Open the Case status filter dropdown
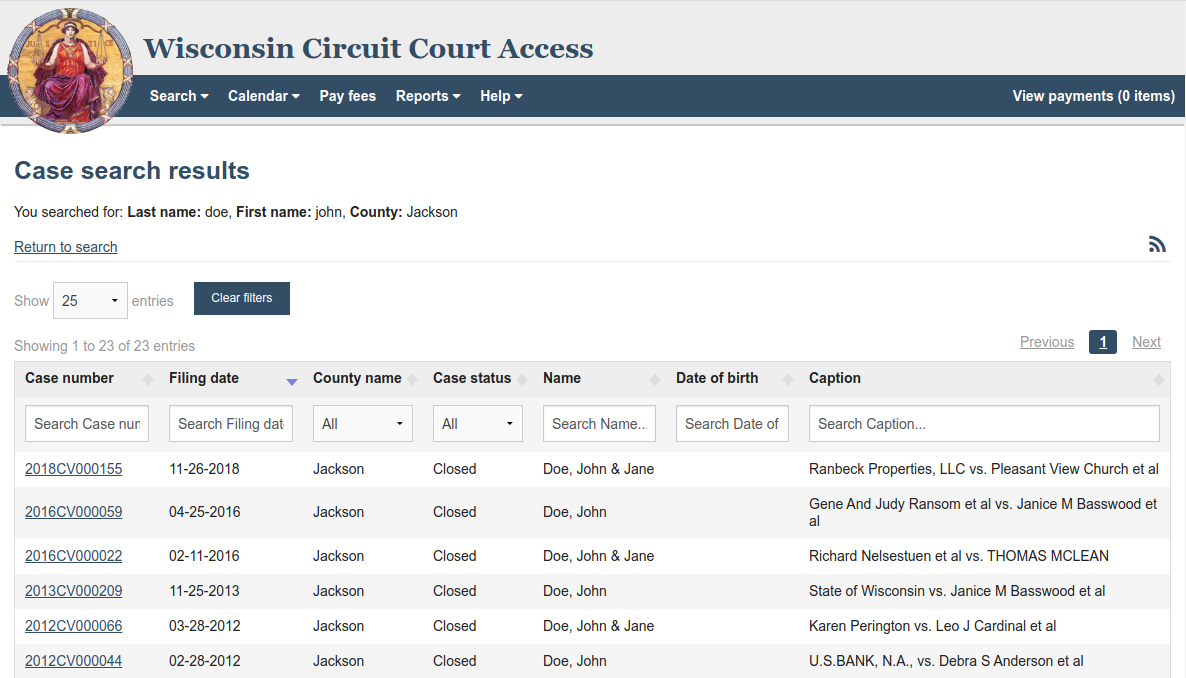This screenshot has height=678, width=1186. [477, 424]
